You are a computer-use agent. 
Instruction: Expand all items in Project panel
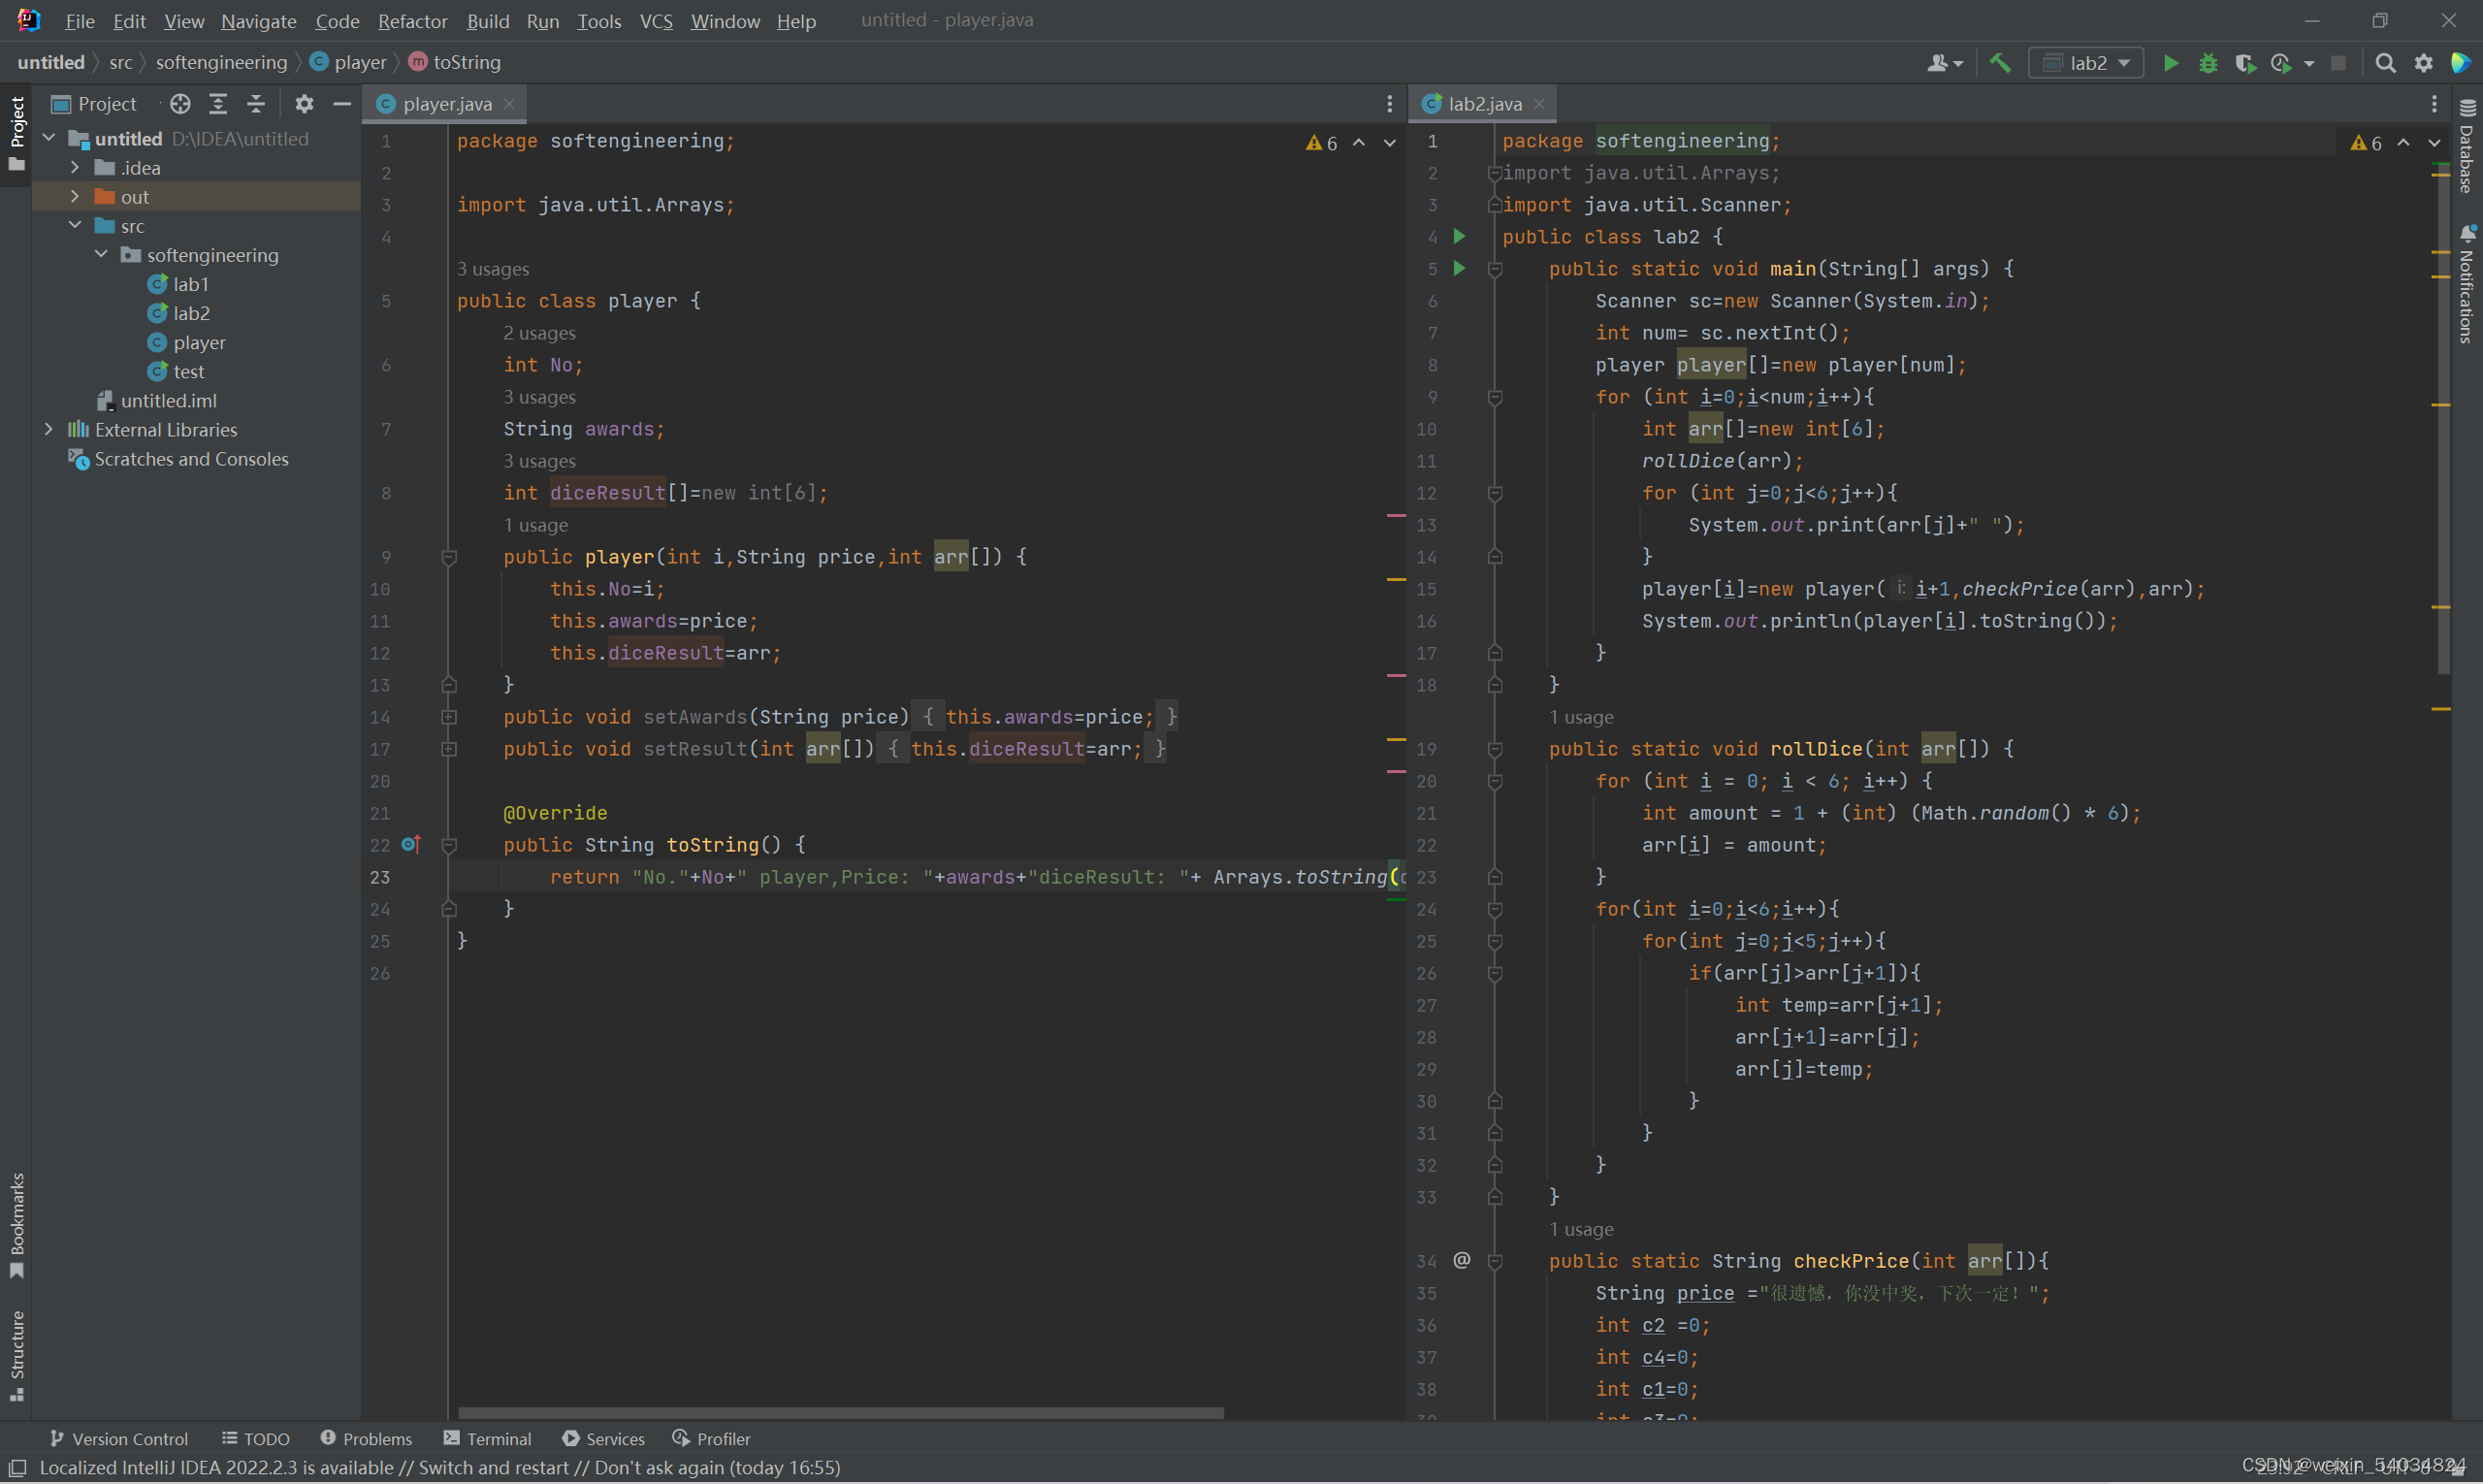point(218,104)
